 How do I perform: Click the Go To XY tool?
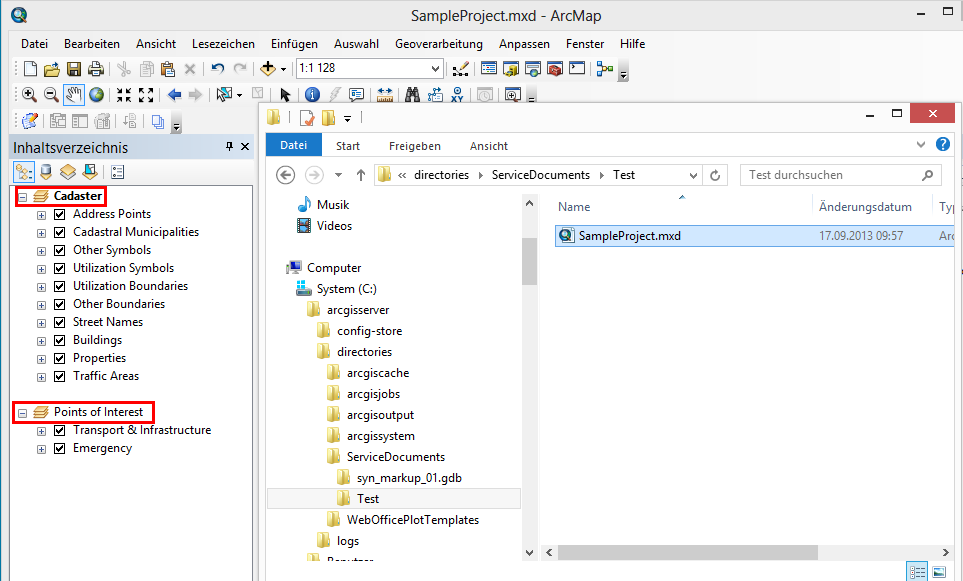click(x=456, y=94)
